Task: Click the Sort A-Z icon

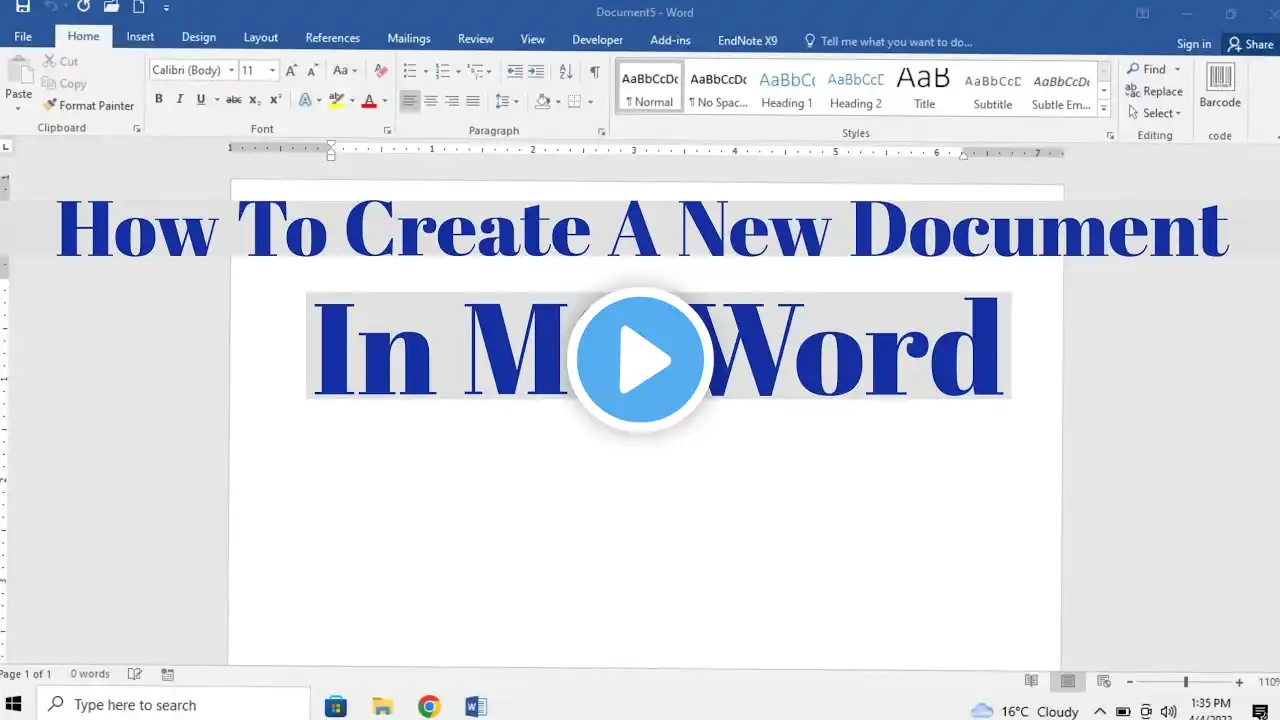Action: click(x=565, y=70)
